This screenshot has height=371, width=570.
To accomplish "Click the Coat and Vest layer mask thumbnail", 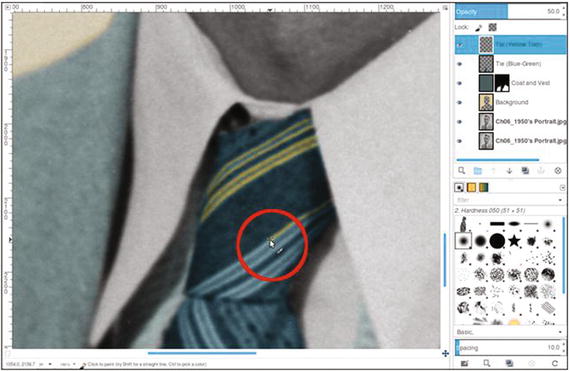I will point(502,83).
